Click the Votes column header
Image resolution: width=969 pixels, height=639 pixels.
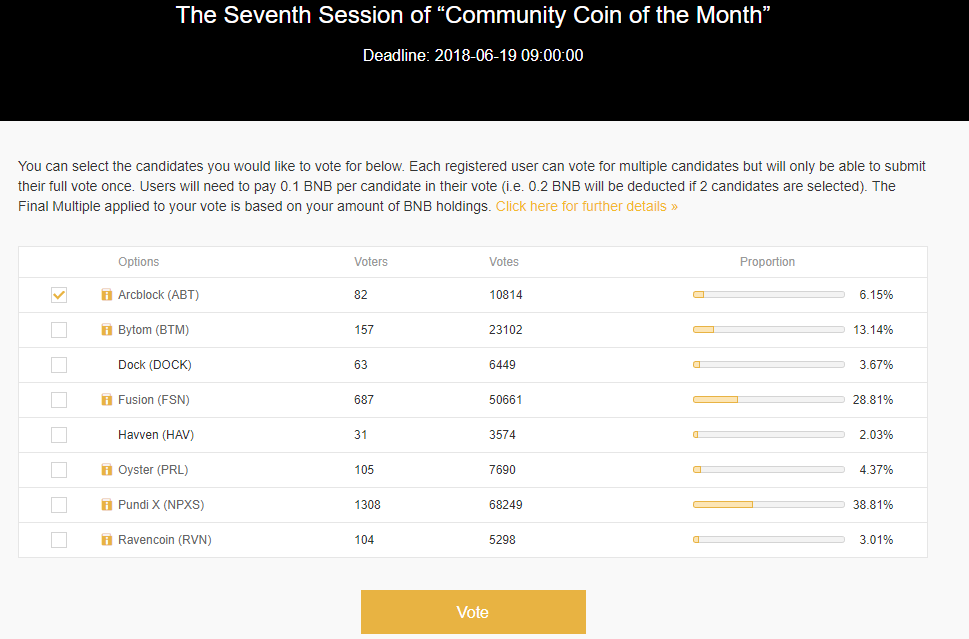[504, 262]
